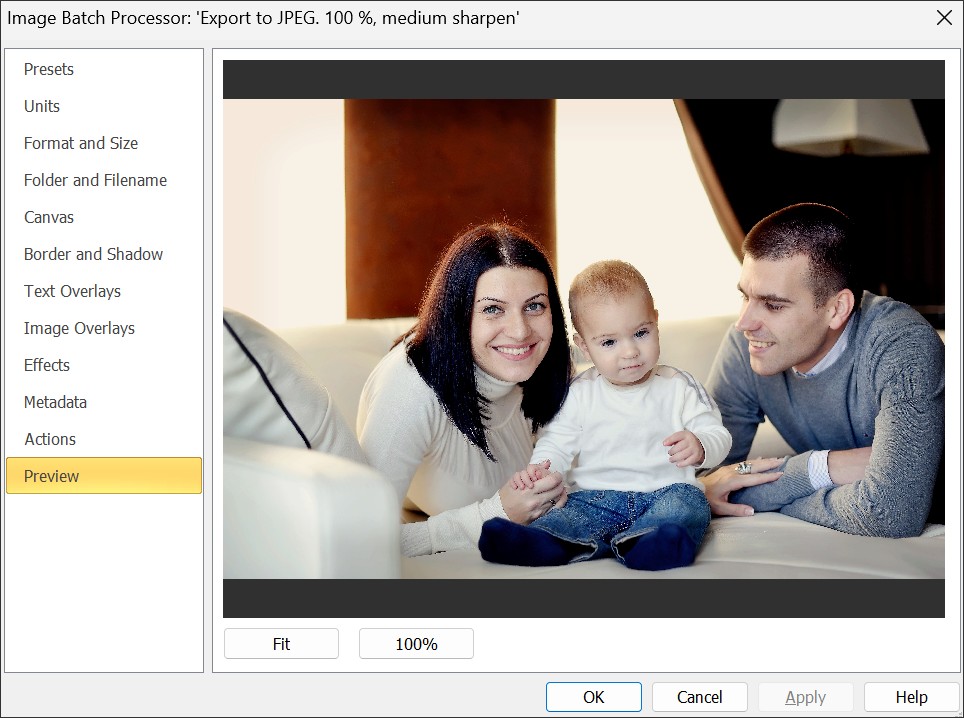
Task: Click the family photo preview image
Action: coord(583,339)
